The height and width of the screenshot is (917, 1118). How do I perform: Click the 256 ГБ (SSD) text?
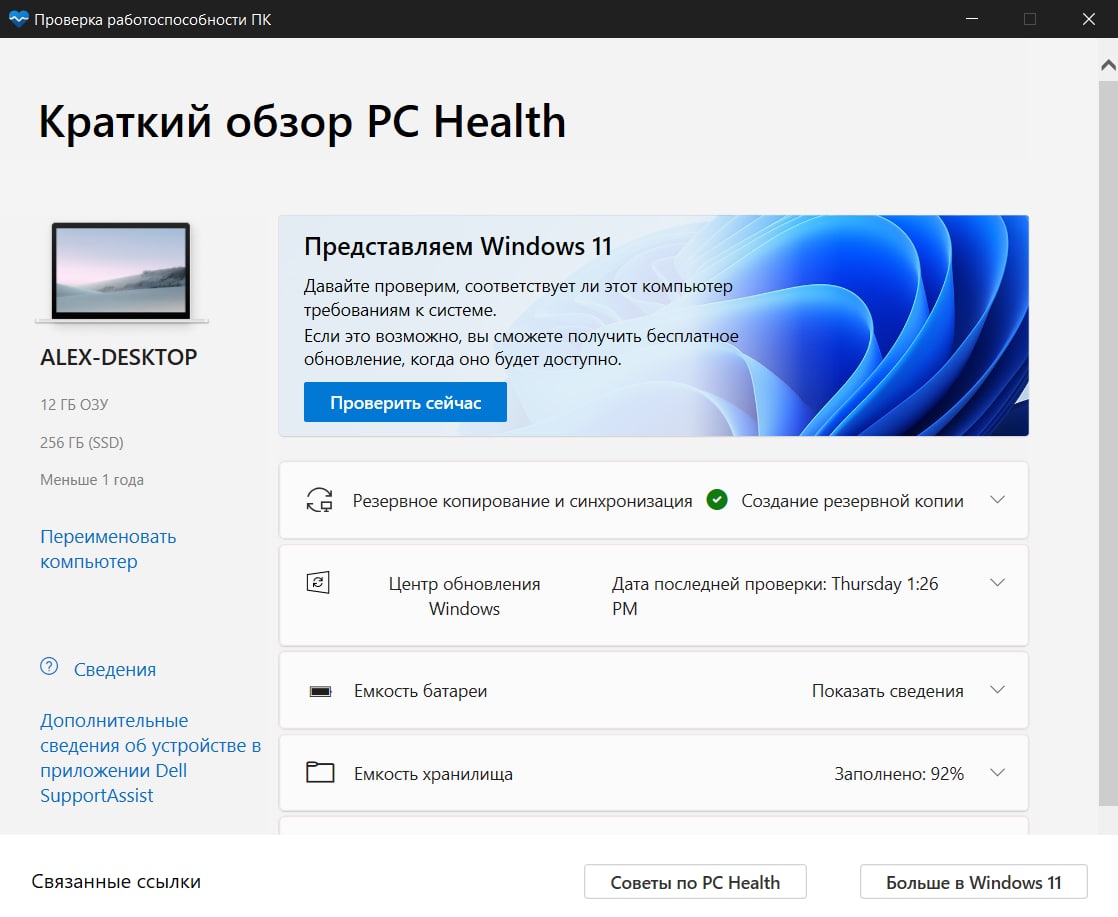click(82, 442)
